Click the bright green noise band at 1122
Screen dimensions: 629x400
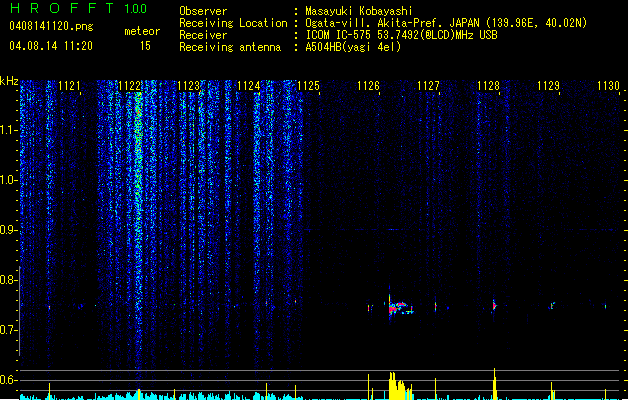[138, 201]
